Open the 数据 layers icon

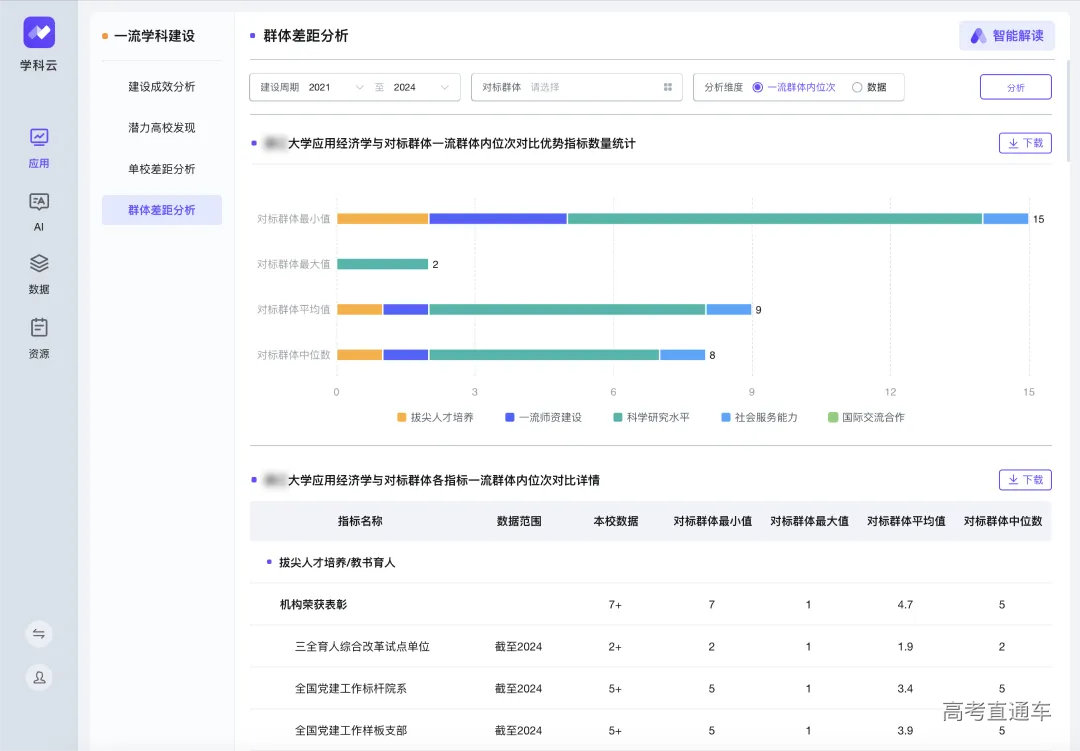[x=39, y=264]
